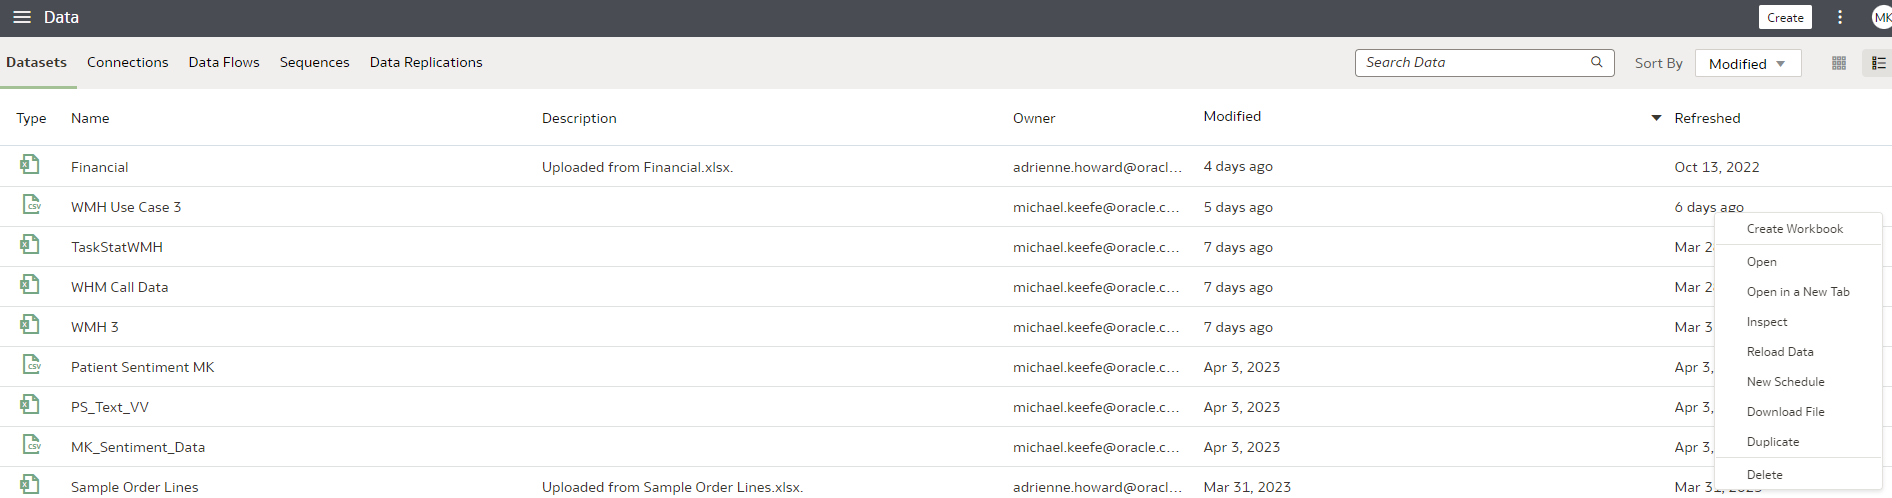Click the Patient Sentiment MK CSV icon
Viewport: 1892px width, 498px height.
click(32, 365)
